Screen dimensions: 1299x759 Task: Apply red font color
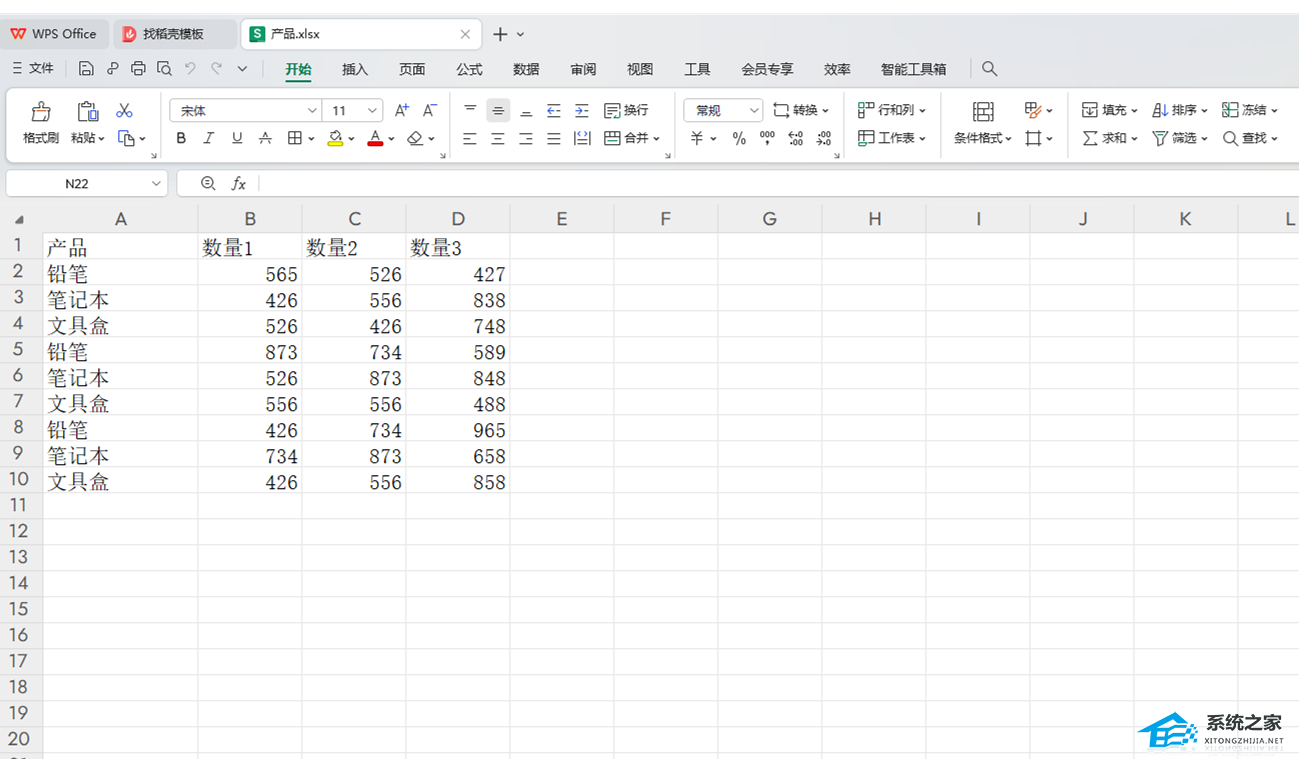coord(375,138)
